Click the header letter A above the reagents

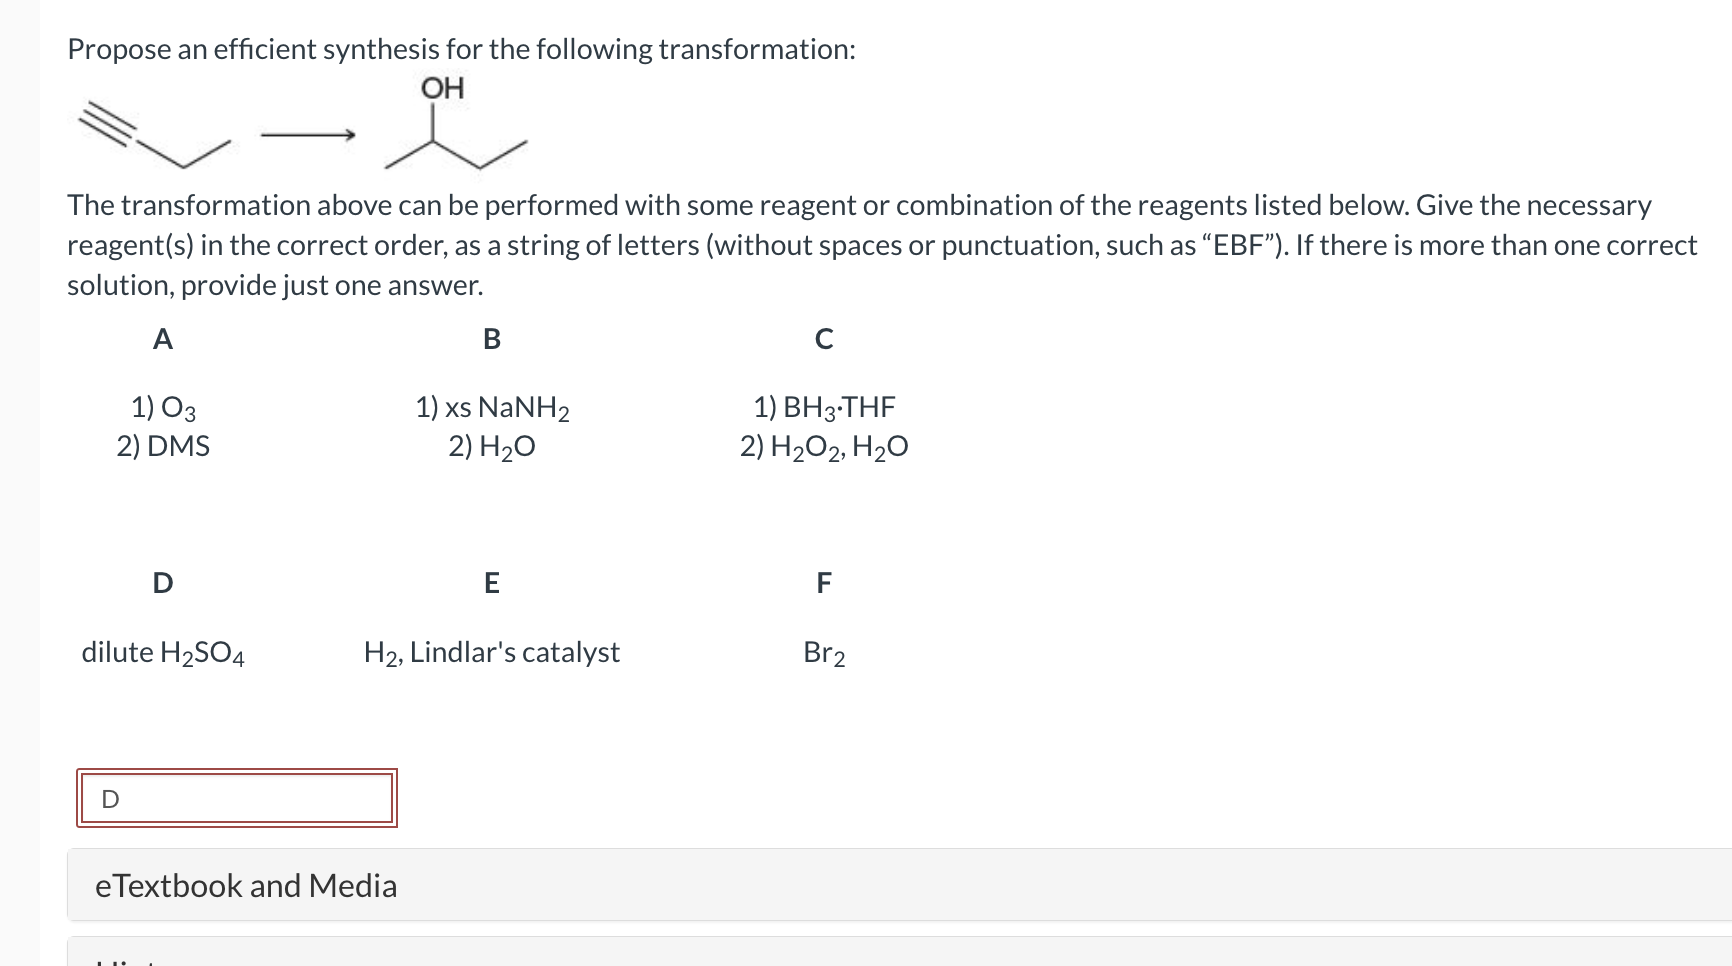(x=163, y=340)
